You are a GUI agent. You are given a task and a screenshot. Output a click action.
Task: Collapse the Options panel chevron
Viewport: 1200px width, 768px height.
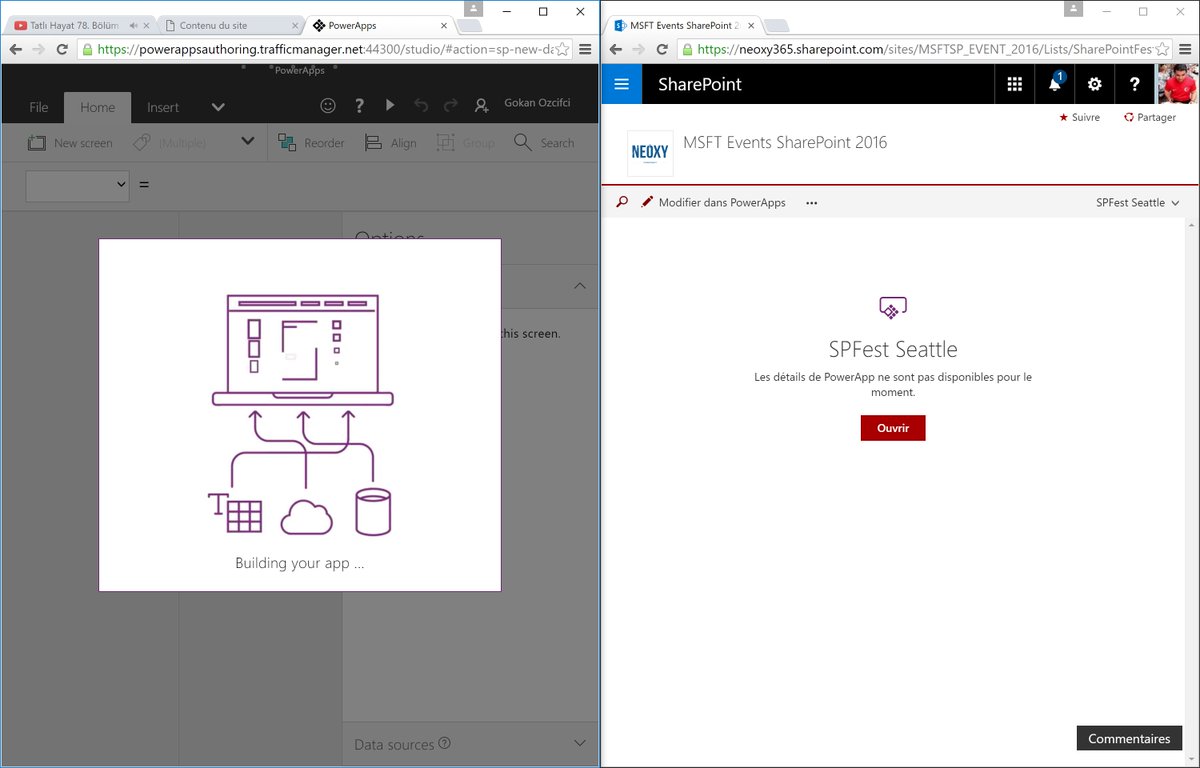(580, 286)
